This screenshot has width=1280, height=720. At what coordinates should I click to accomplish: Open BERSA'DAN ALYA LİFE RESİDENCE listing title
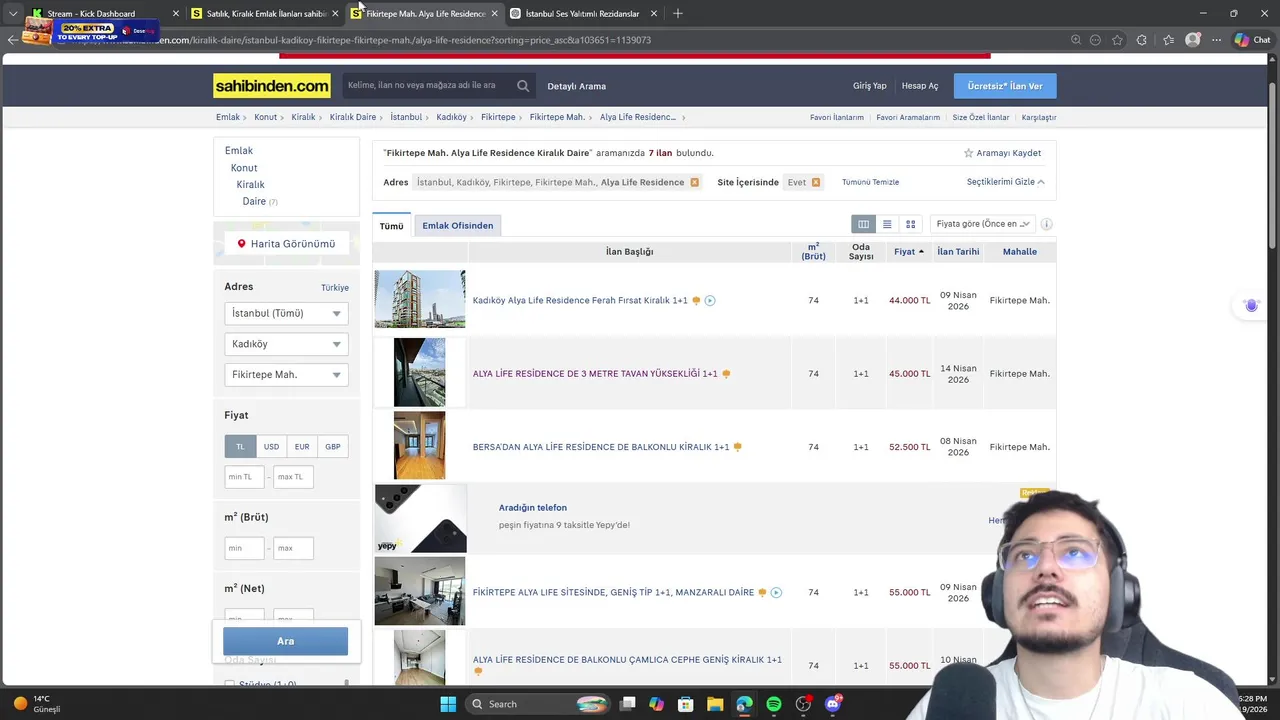pos(601,447)
